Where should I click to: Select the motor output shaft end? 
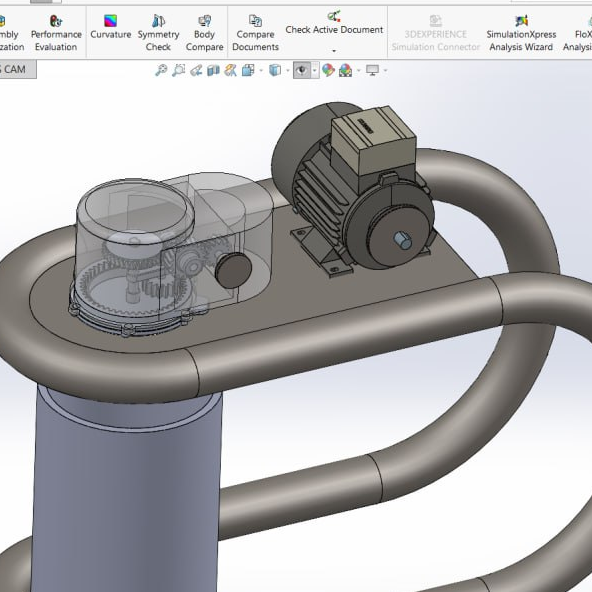tap(403, 240)
